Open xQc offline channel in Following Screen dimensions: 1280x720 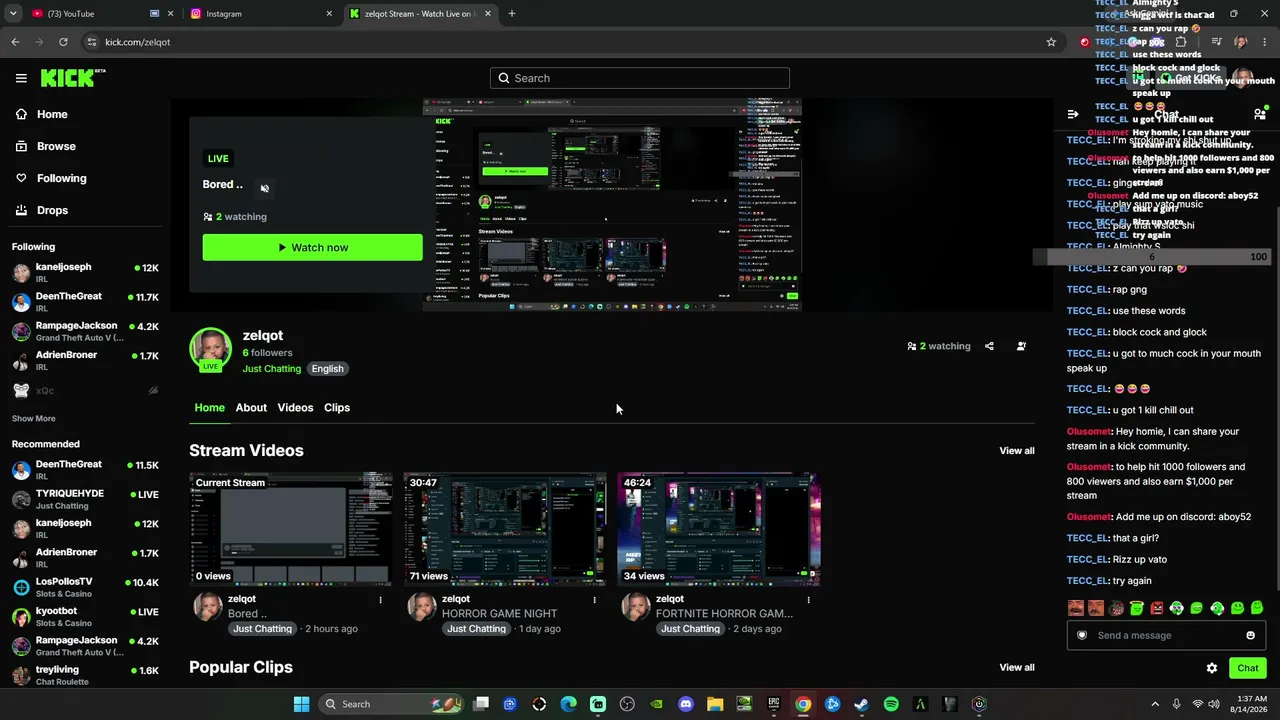[x=85, y=391]
